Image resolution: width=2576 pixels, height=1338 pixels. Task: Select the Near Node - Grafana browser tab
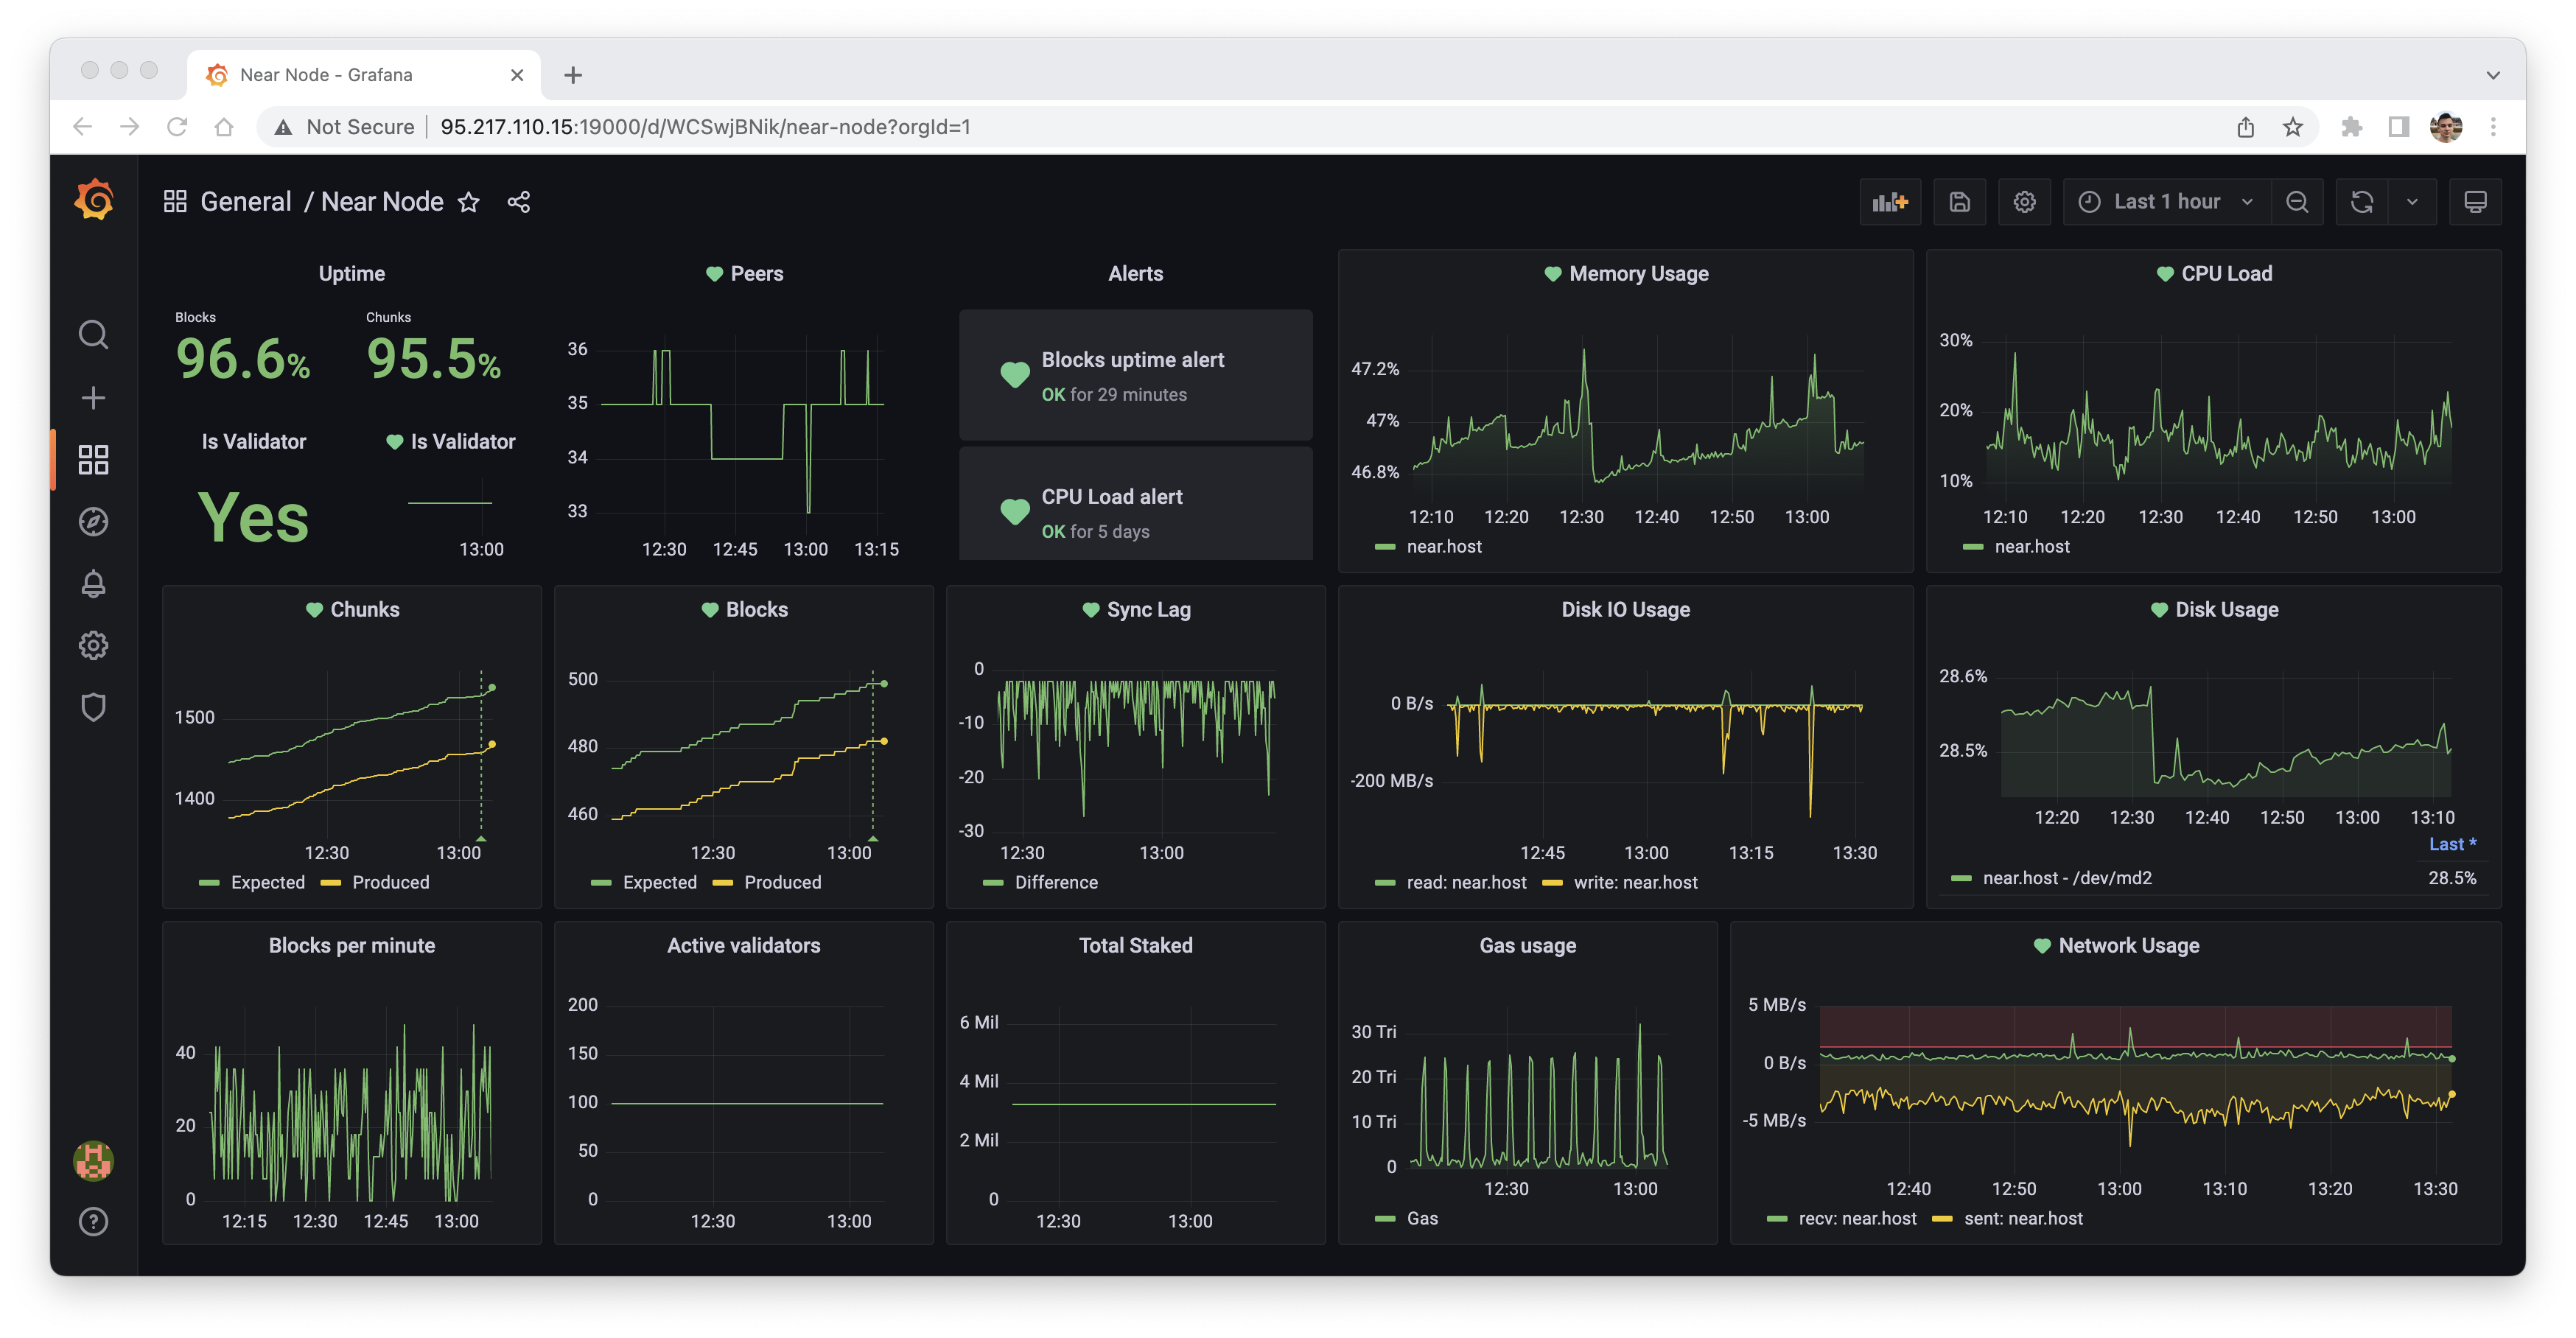[364, 75]
